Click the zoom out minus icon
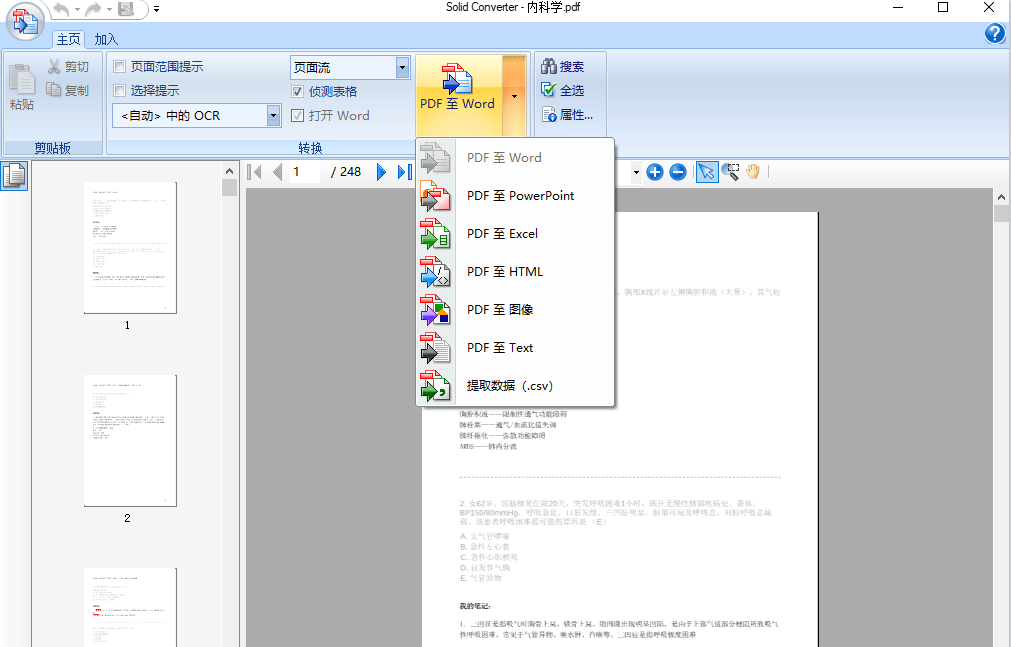 coord(678,172)
